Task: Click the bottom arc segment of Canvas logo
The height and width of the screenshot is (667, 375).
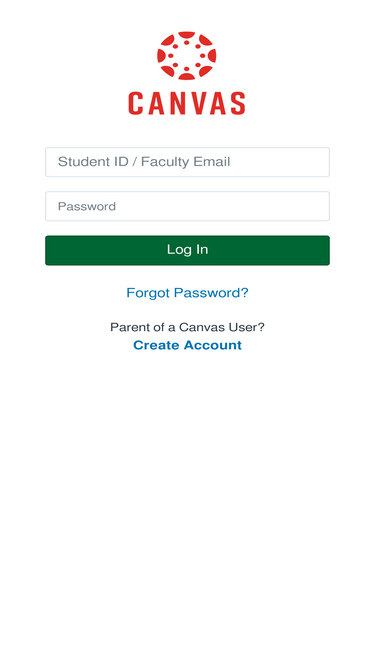Action: click(187, 77)
